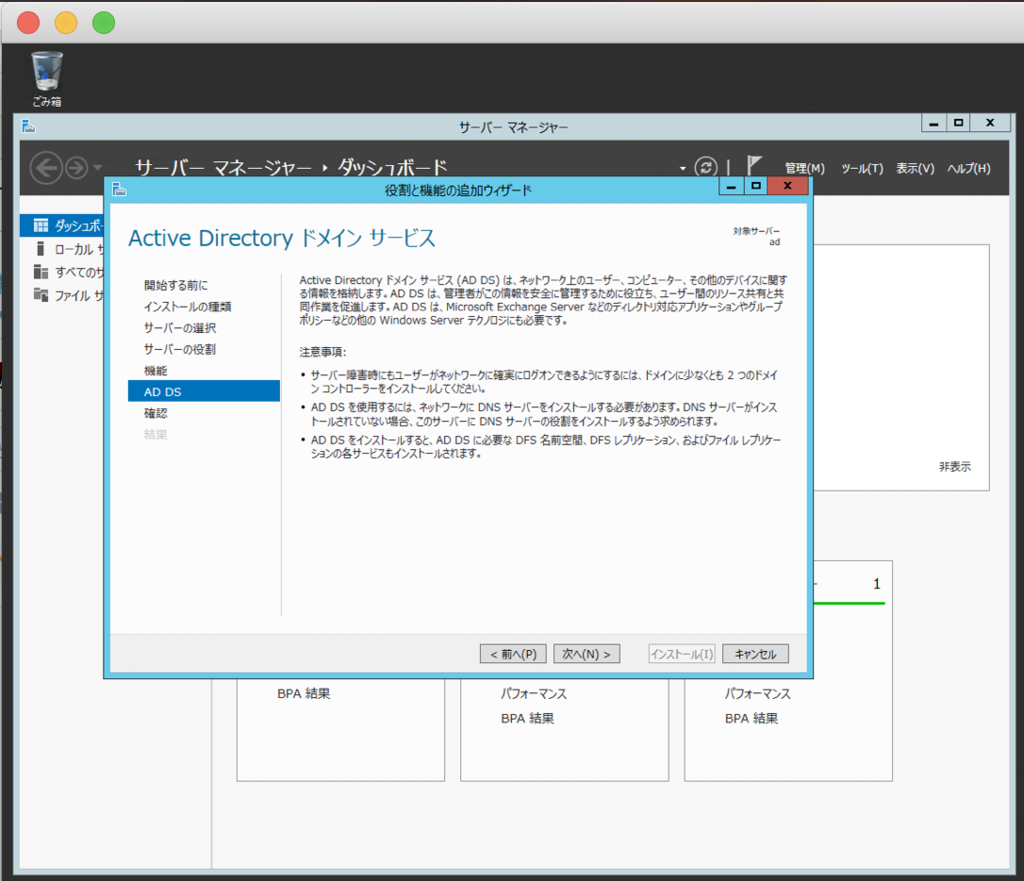This screenshot has width=1024, height=881.
Task: Go to サーバーの選択 wizard step
Action: pos(180,328)
